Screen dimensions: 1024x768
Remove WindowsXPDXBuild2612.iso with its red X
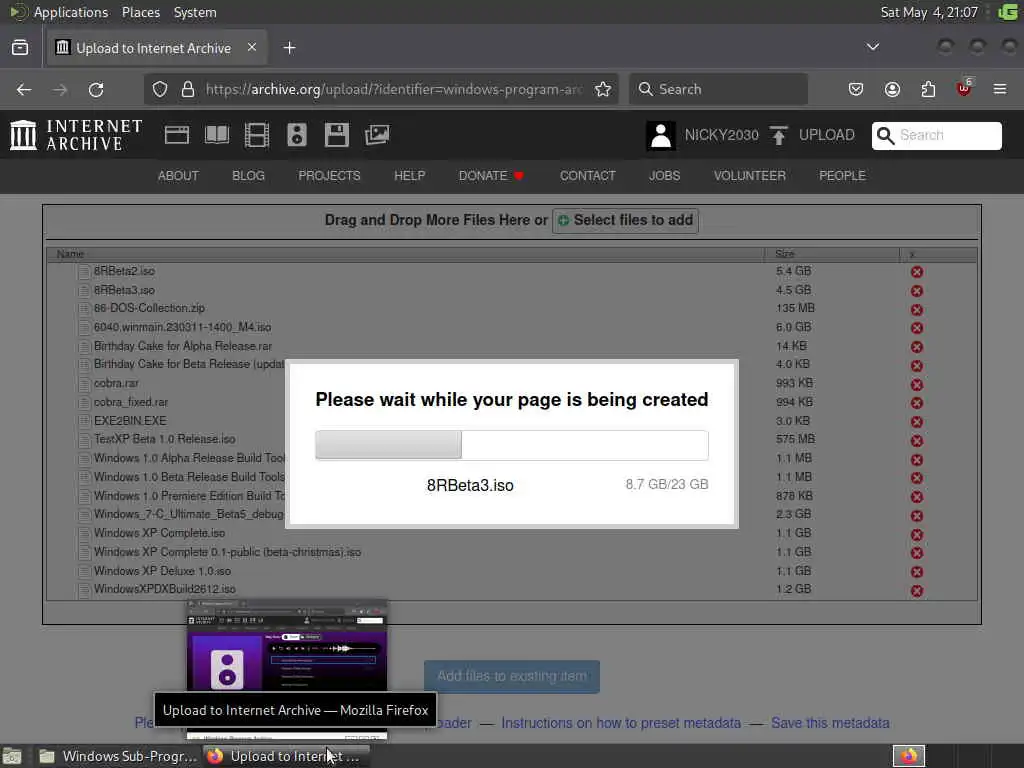click(x=917, y=590)
